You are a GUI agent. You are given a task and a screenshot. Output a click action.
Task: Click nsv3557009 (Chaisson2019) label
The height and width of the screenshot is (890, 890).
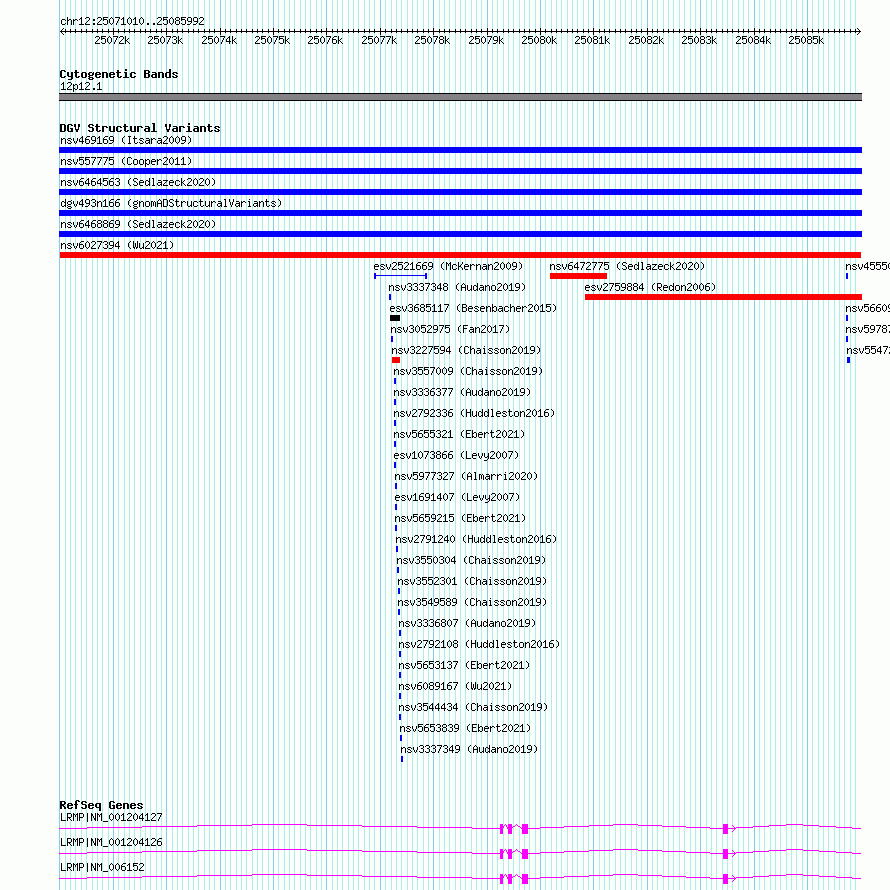tap(468, 371)
